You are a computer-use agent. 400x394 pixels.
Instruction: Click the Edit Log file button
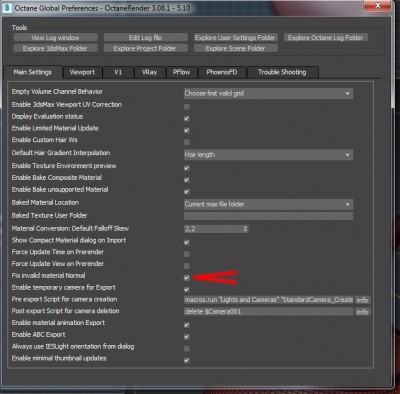(145, 38)
